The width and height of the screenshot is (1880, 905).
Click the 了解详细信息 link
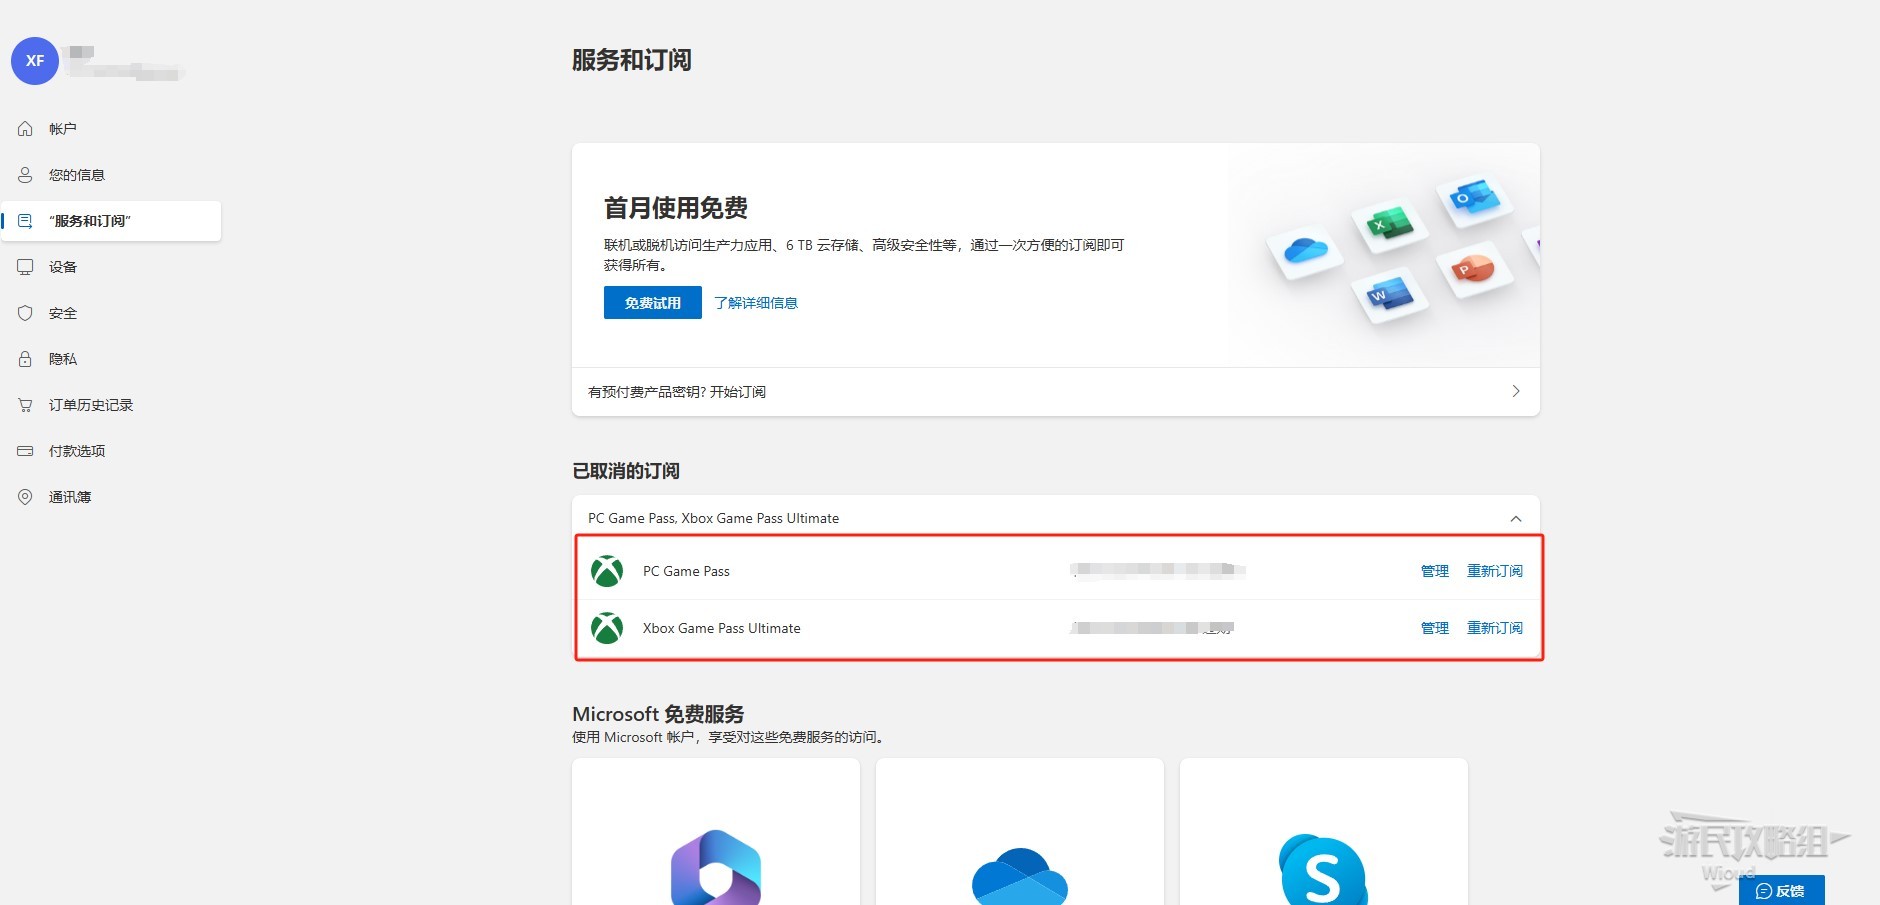756,303
